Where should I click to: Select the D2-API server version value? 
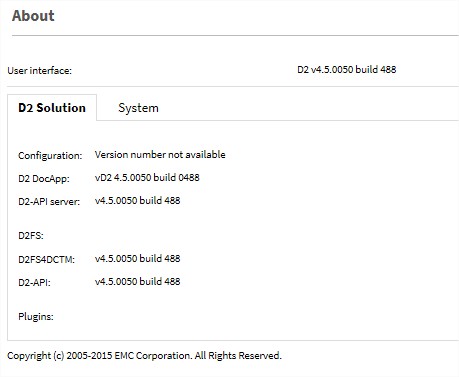coord(137,200)
